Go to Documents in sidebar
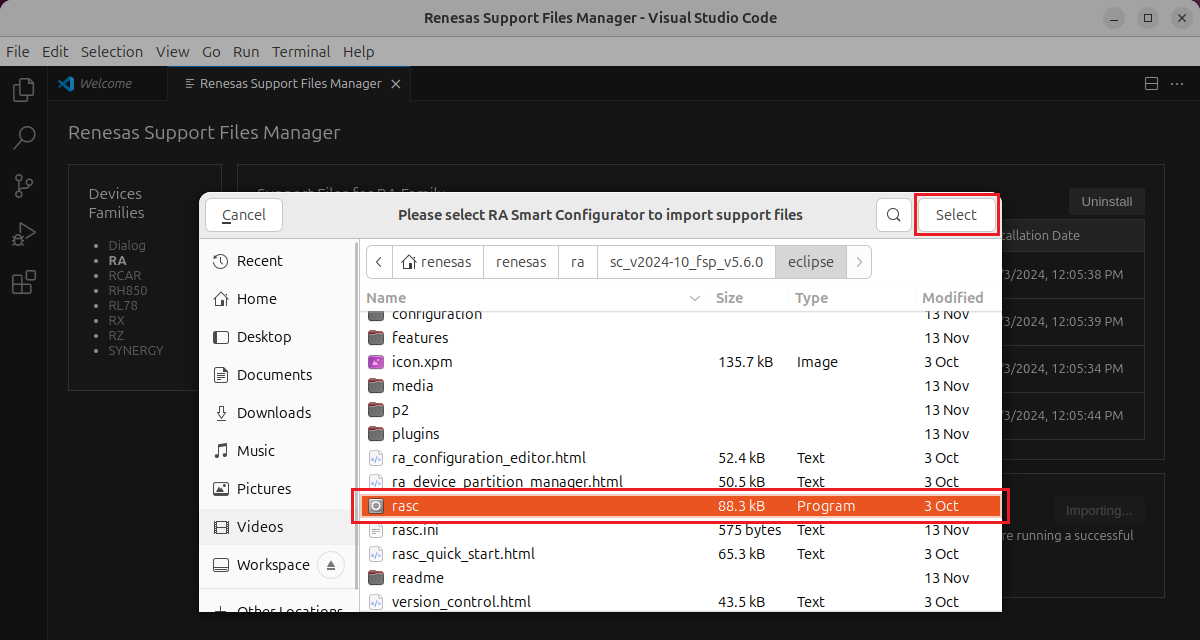The width and height of the screenshot is (1200, 640). click(279, 375)
